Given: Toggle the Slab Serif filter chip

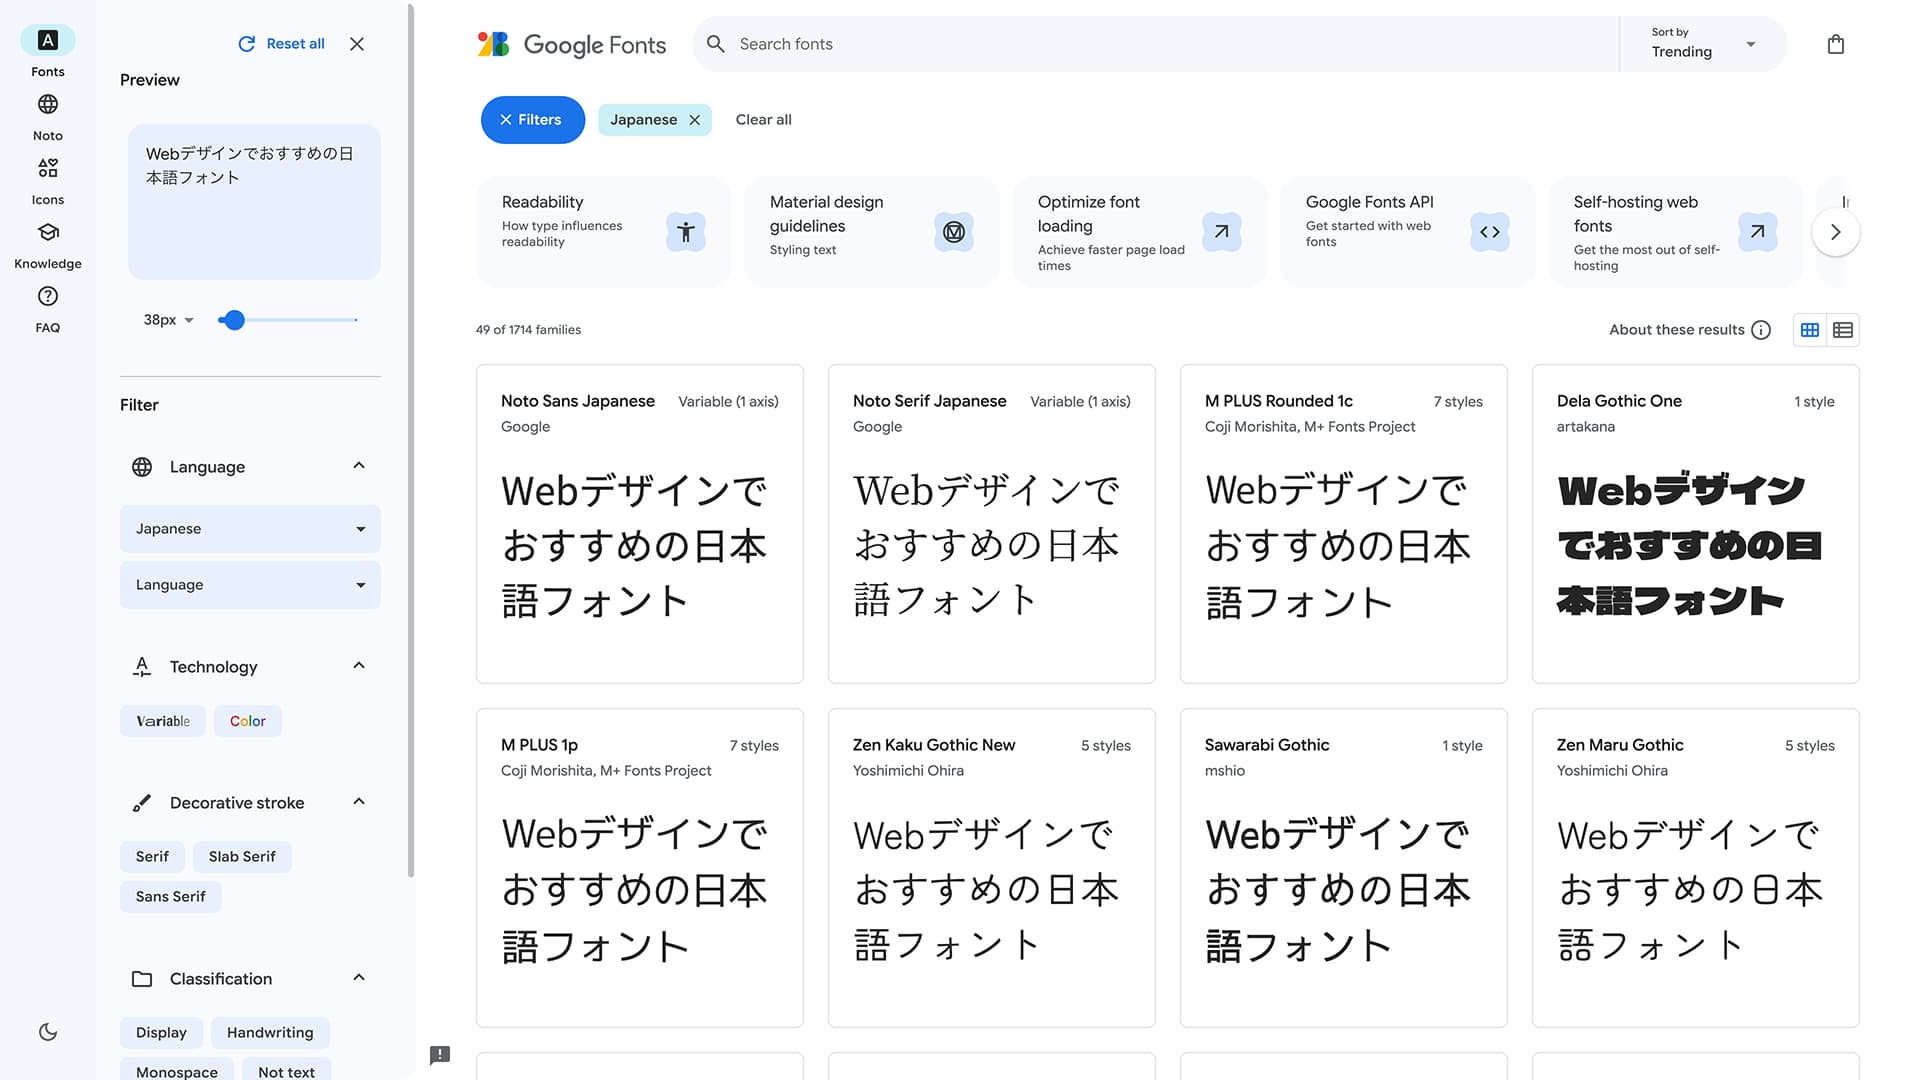Looking at the screenshot, I should coord(242,857).
